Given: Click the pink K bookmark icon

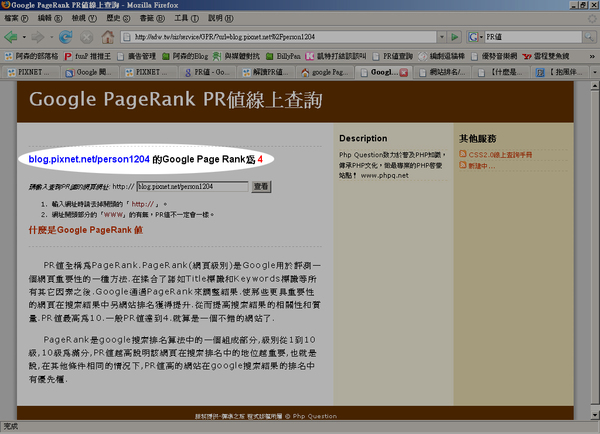Looking at the screenshot, I should click(310, 57).
